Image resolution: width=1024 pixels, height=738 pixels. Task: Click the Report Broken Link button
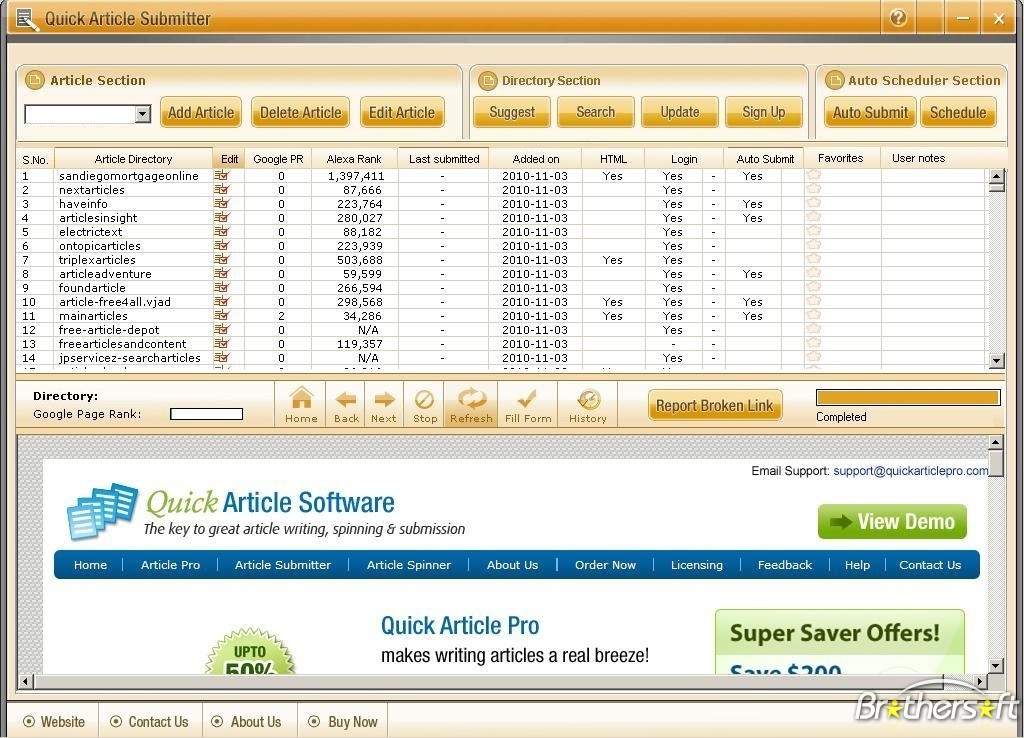point(714,406)
